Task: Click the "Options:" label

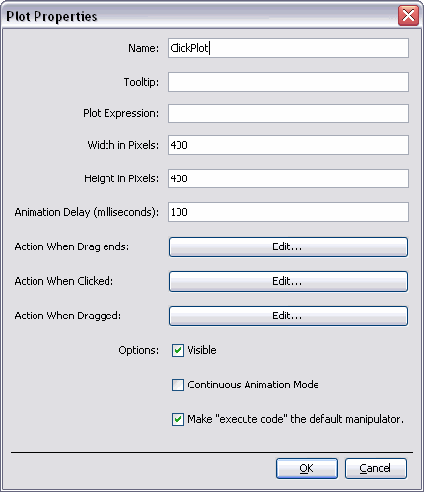Action: pos(139,350)
